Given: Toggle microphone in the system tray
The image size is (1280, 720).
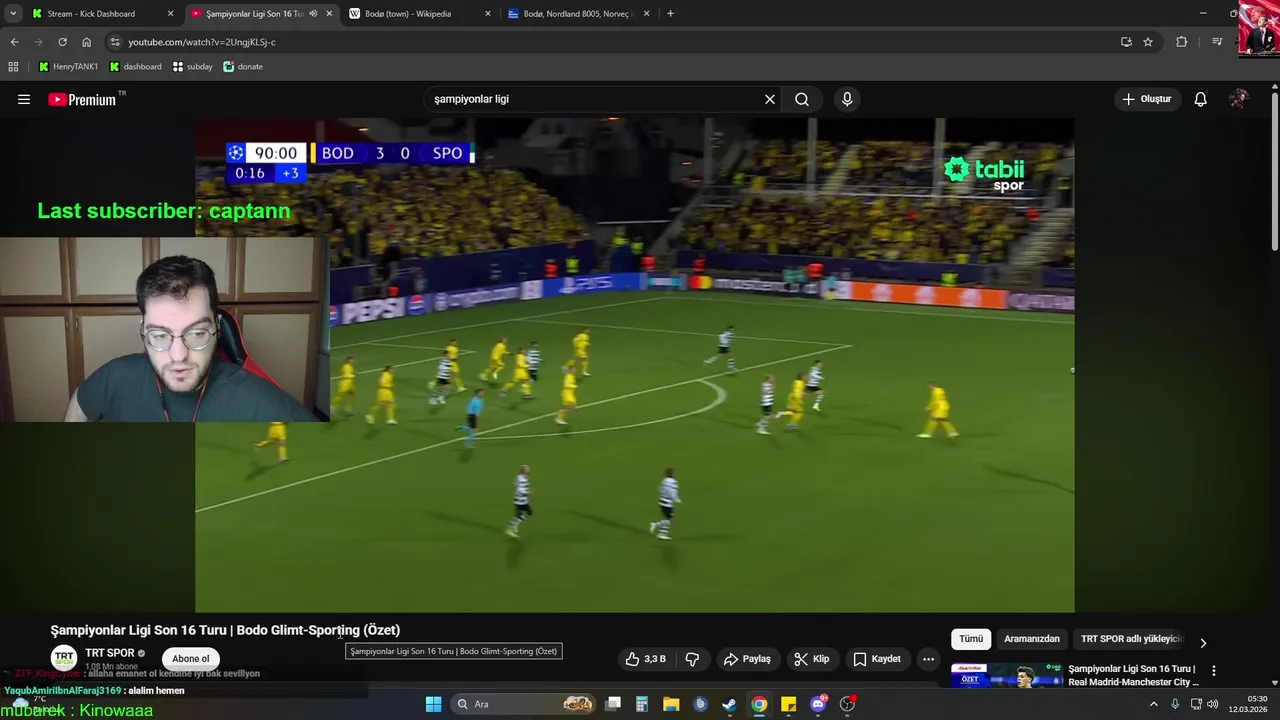Looking at the screenshot, I should [x=1175, y=704].
